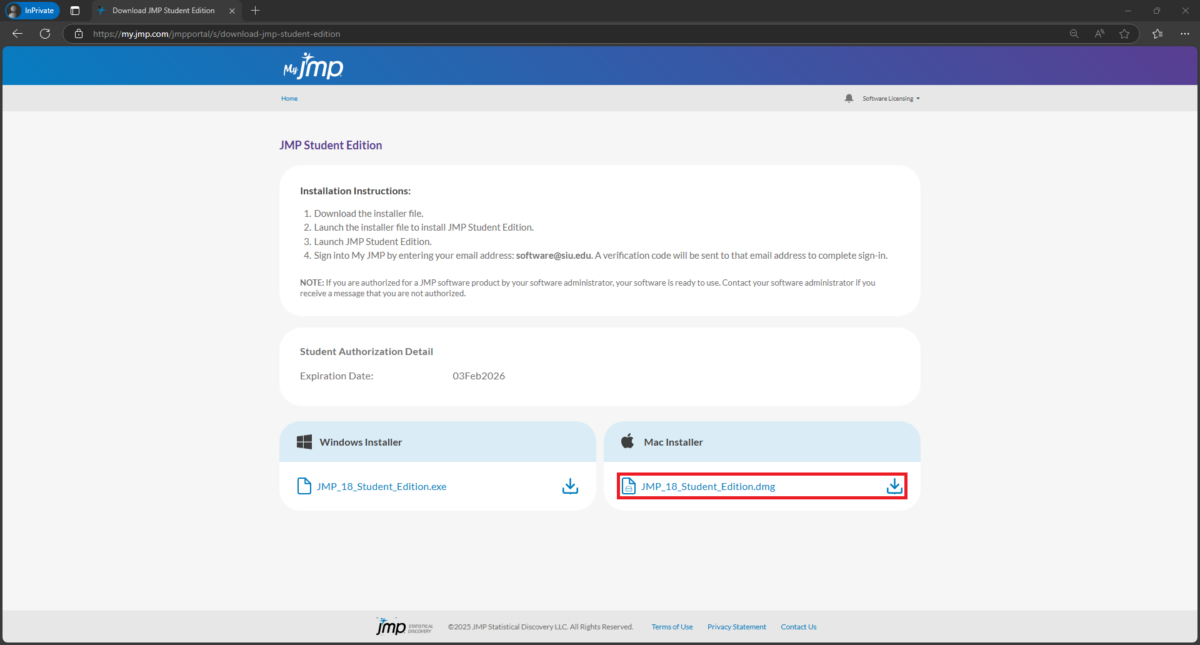The image size is (1200, 645).
Task: Refresh the page using the reload icon
Action: (44, 33)
